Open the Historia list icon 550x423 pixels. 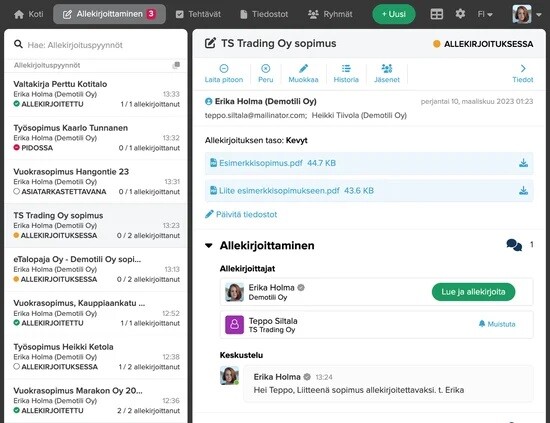click(346, 68)
